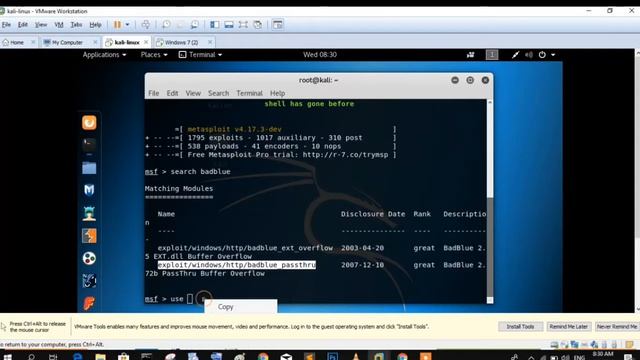Launch Burp Suite from the Kali dock
The image size is (640, 360).
point(89,236)
